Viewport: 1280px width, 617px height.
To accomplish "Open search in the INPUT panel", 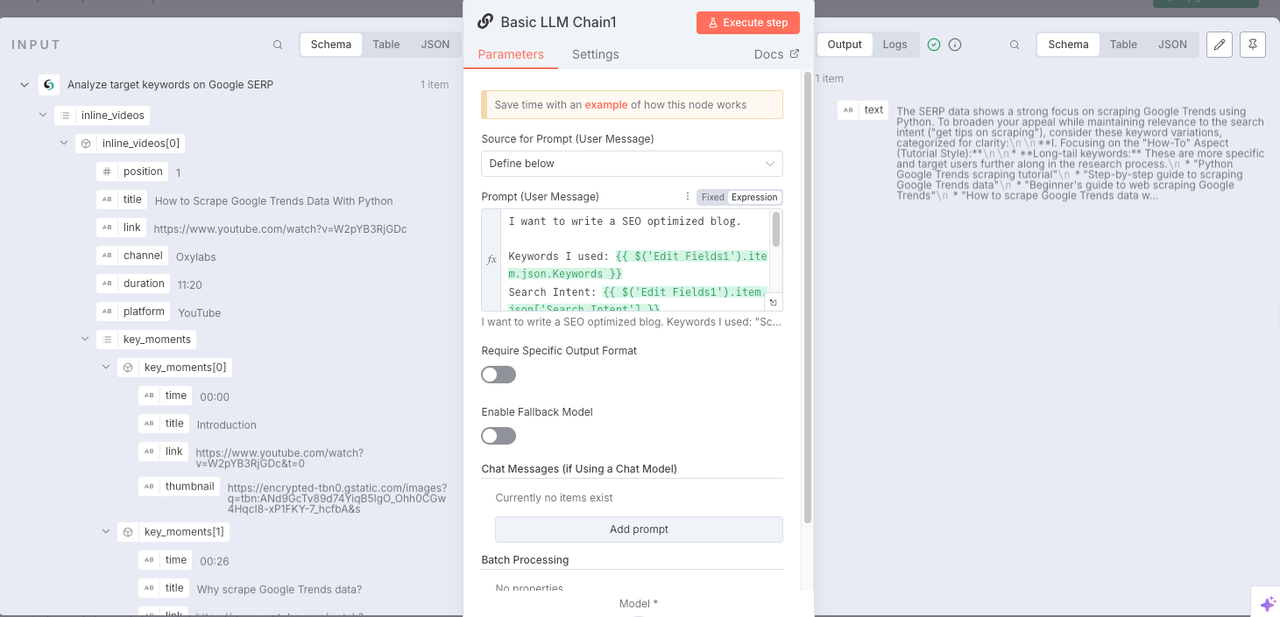I will click(278, 45).
